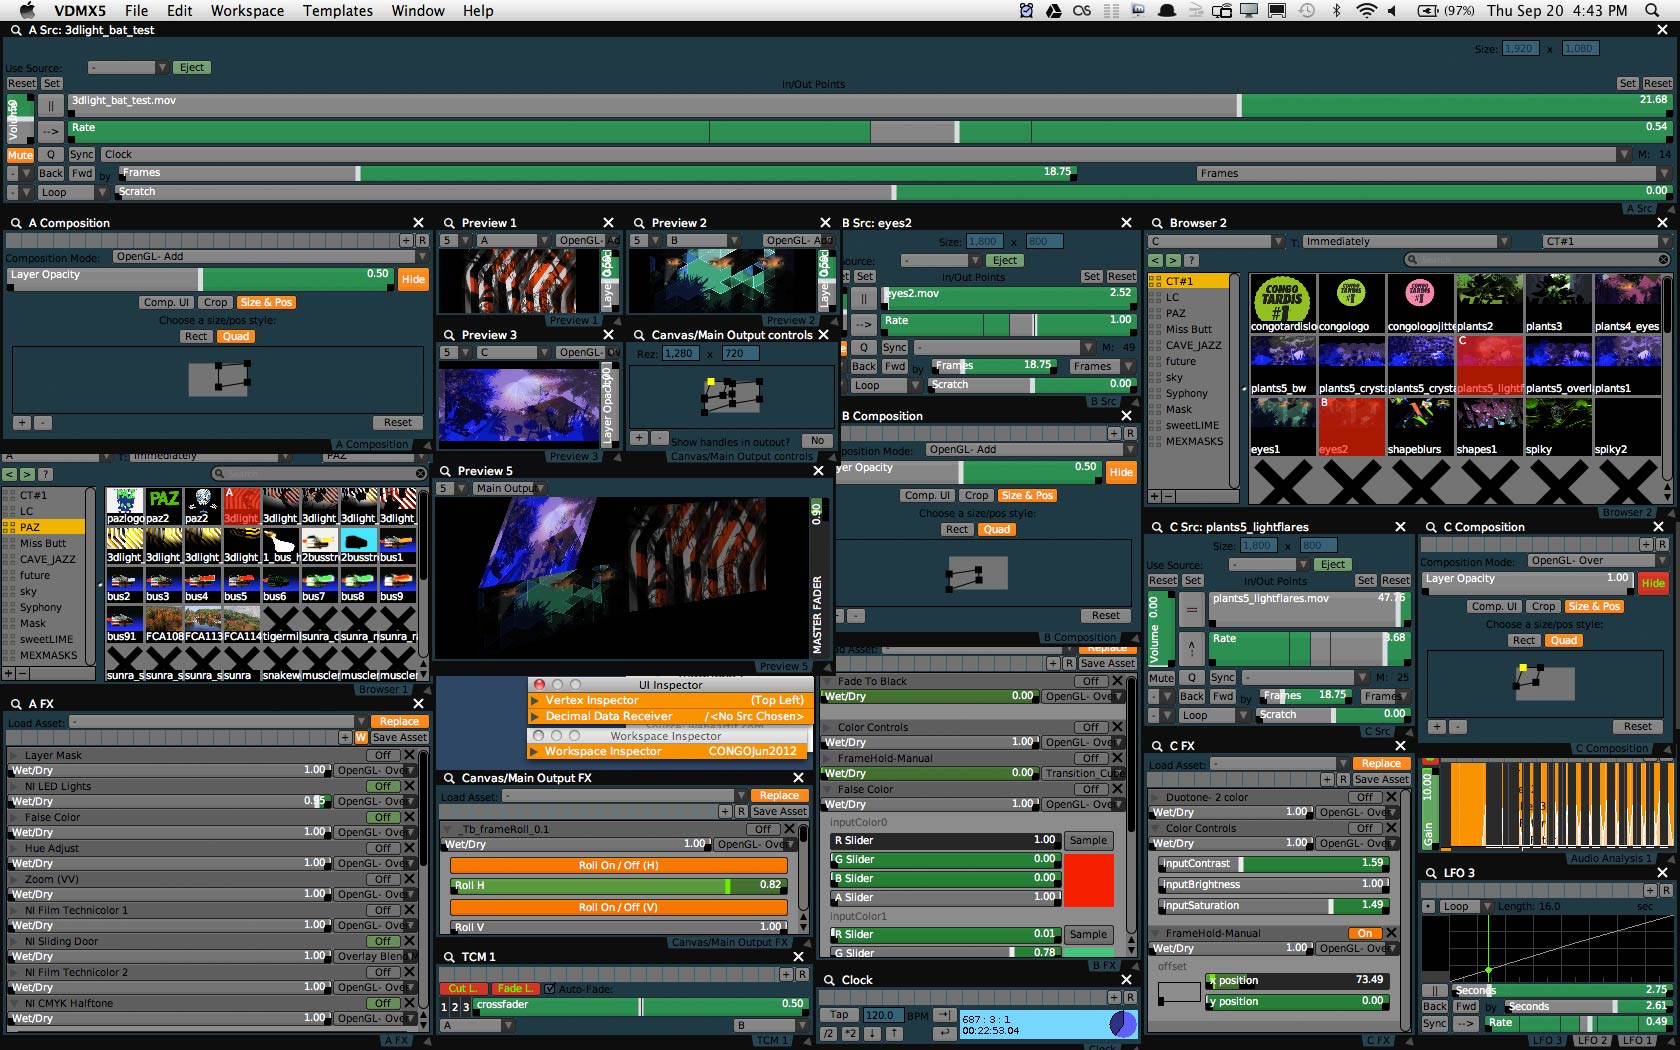Screen dimensions: 1680x1050
Task: Click the Browser 2 forward arrow button
Action: pyautogui.click(x=1173, y=260)
